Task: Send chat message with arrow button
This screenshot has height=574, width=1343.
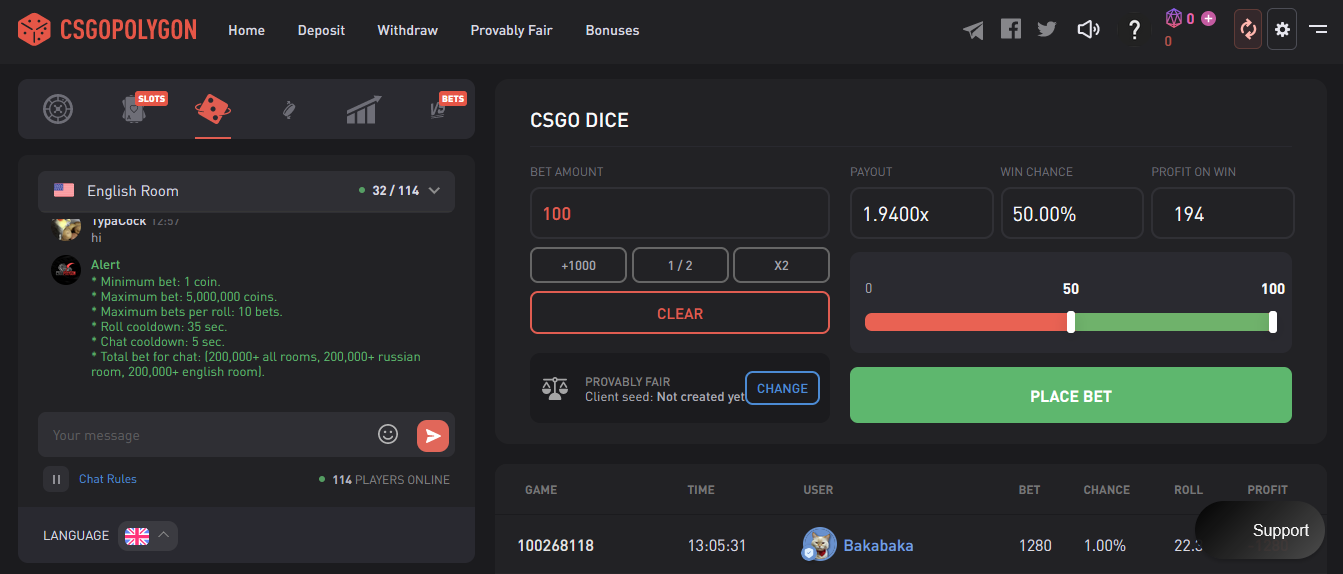Action: pyautogui.click(x=433, y=435)
